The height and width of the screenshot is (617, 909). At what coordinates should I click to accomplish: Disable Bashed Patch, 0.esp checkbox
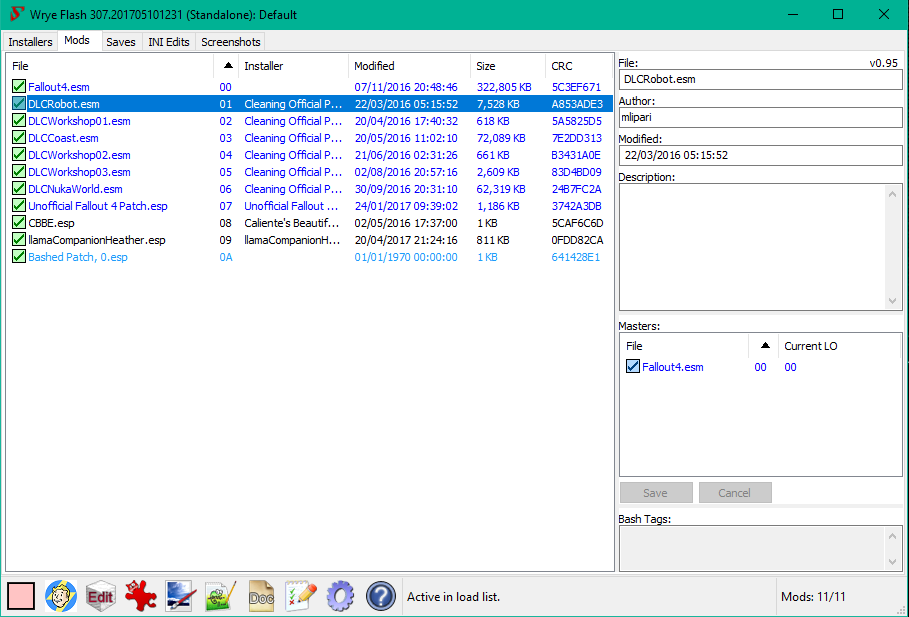coord(19,257)
